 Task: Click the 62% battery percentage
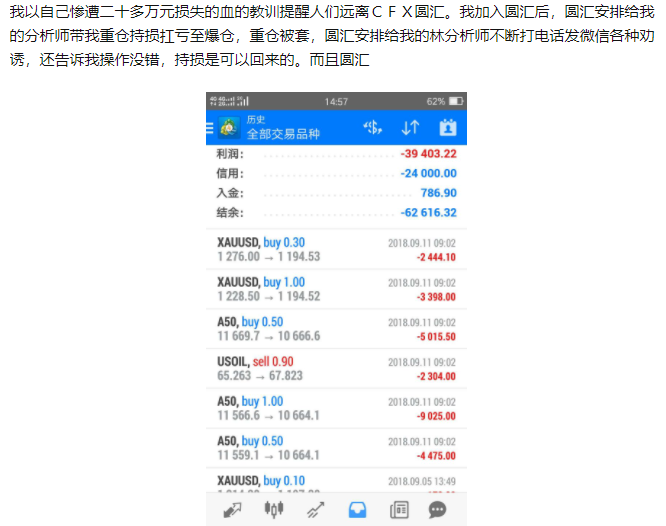pyautogui.click(x=436, y=101)
